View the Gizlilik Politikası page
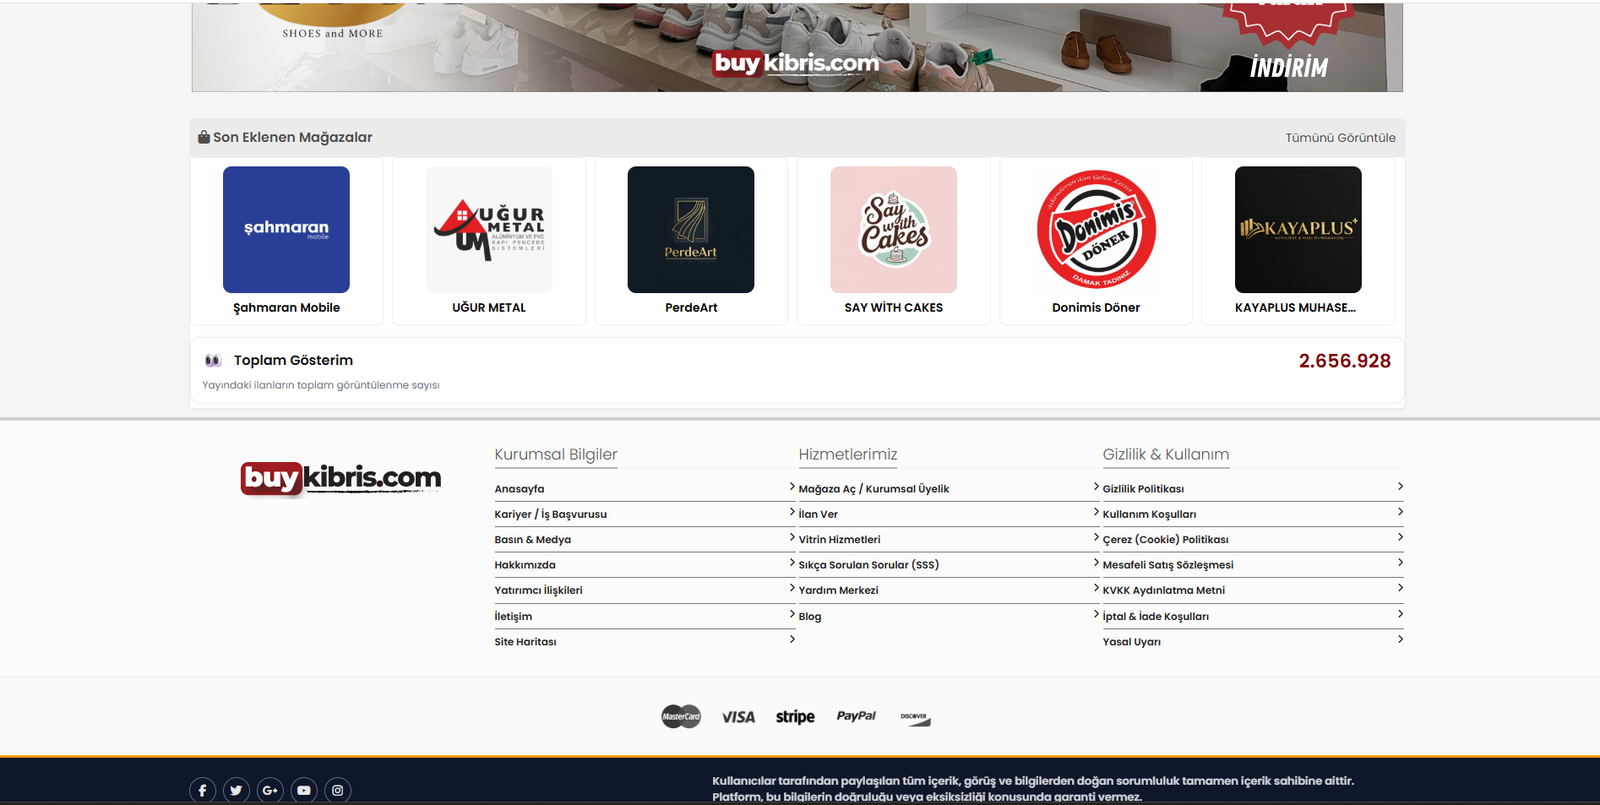Viewport: 1600px width, 805px height. pos(1143,489)
